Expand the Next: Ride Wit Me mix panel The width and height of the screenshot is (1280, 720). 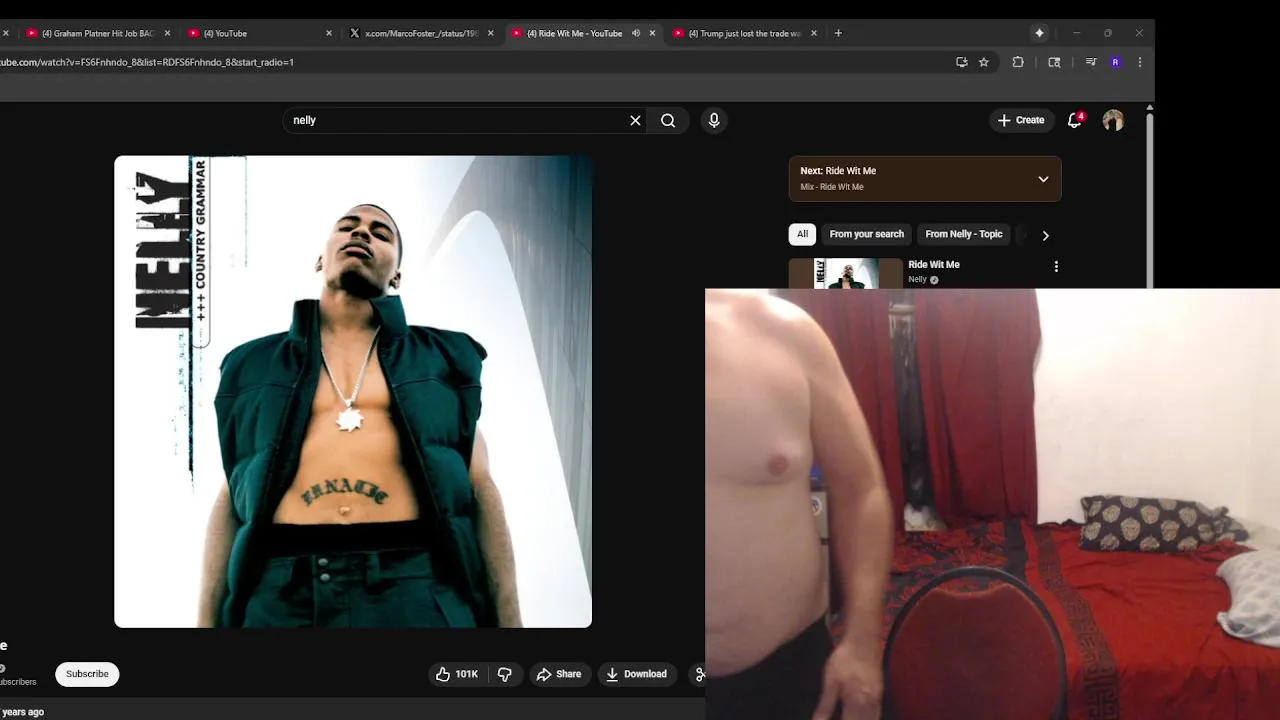1043,179
